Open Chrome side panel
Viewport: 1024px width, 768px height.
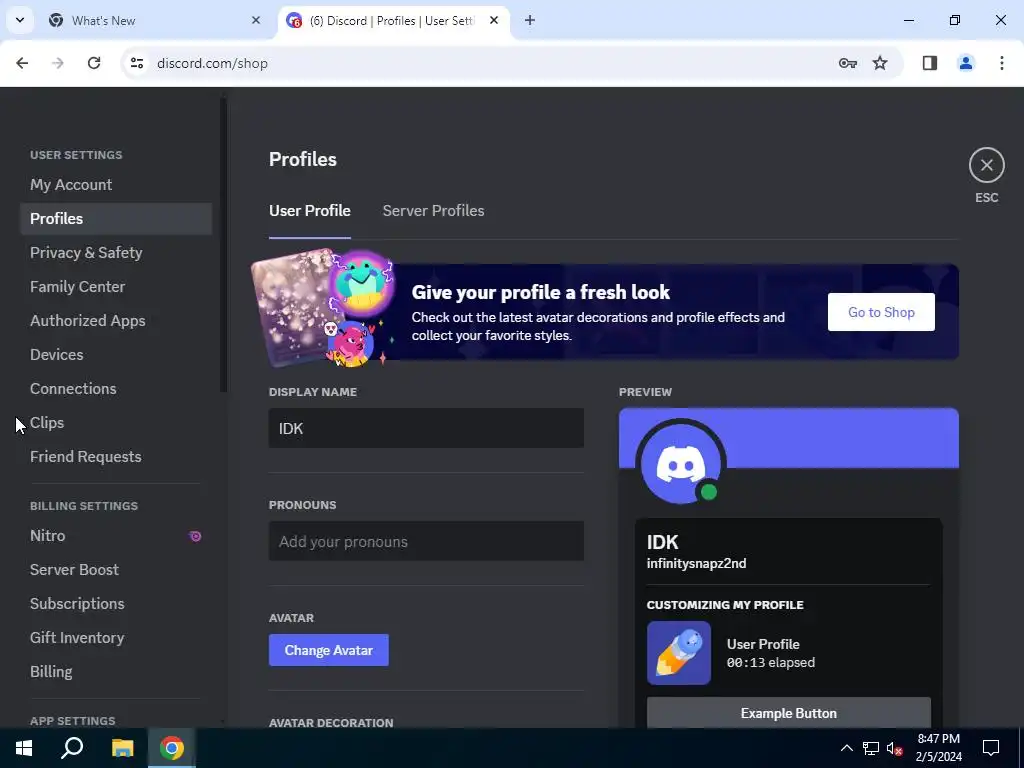click(x=930, y=63)
